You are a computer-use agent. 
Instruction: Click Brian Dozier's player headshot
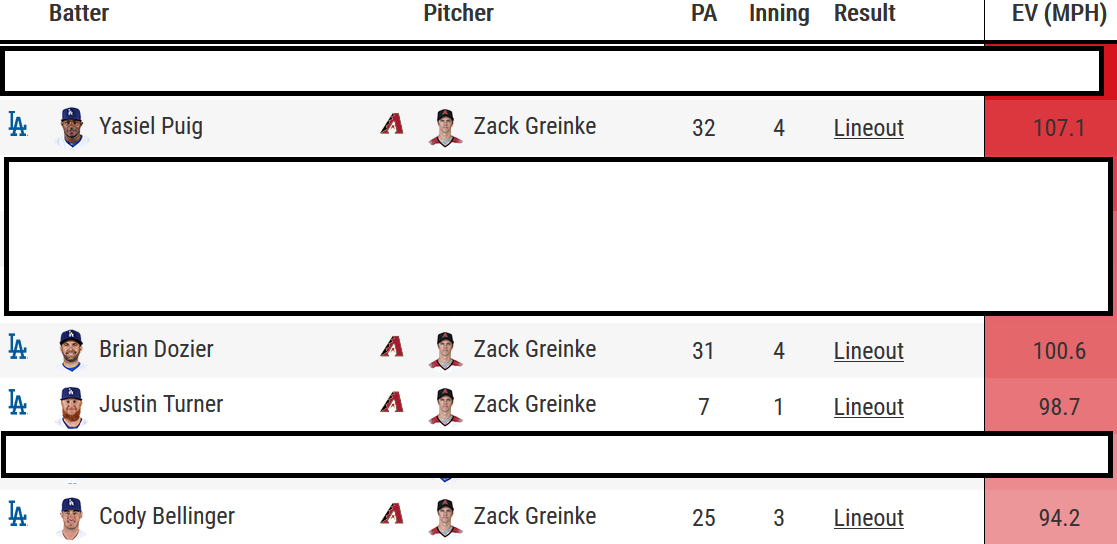coord(70,350)
